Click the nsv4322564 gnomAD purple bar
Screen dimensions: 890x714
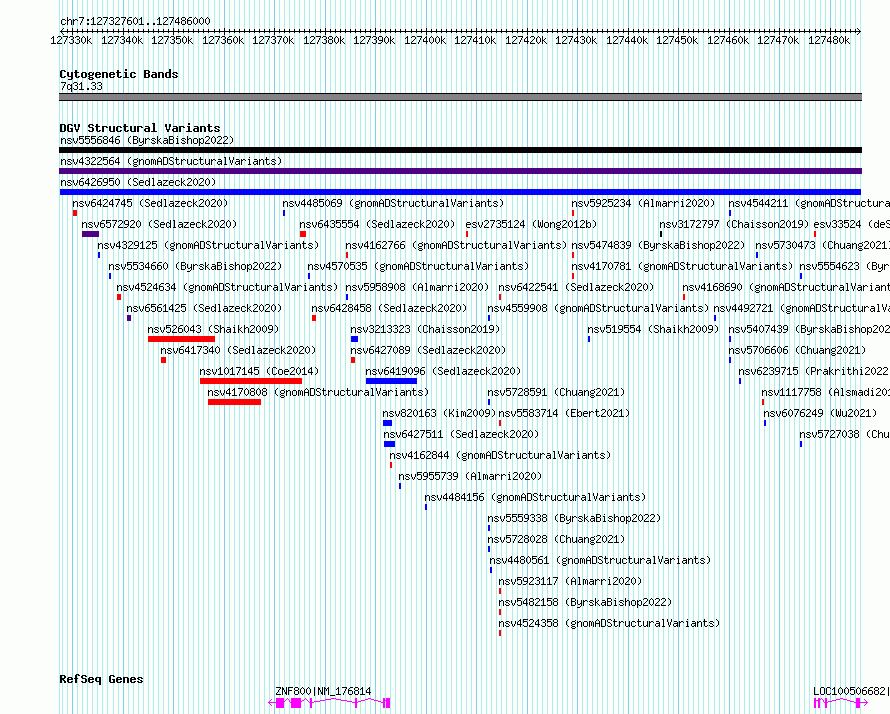tap(460, 171)
